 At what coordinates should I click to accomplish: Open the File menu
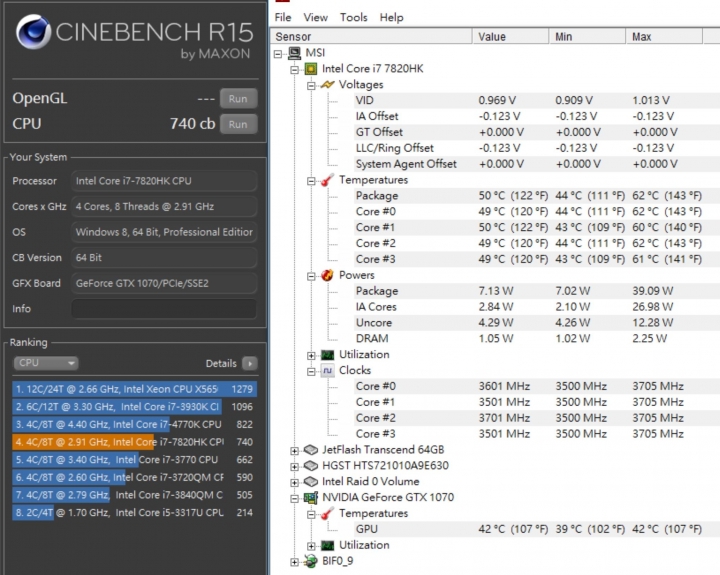point(283,17)
